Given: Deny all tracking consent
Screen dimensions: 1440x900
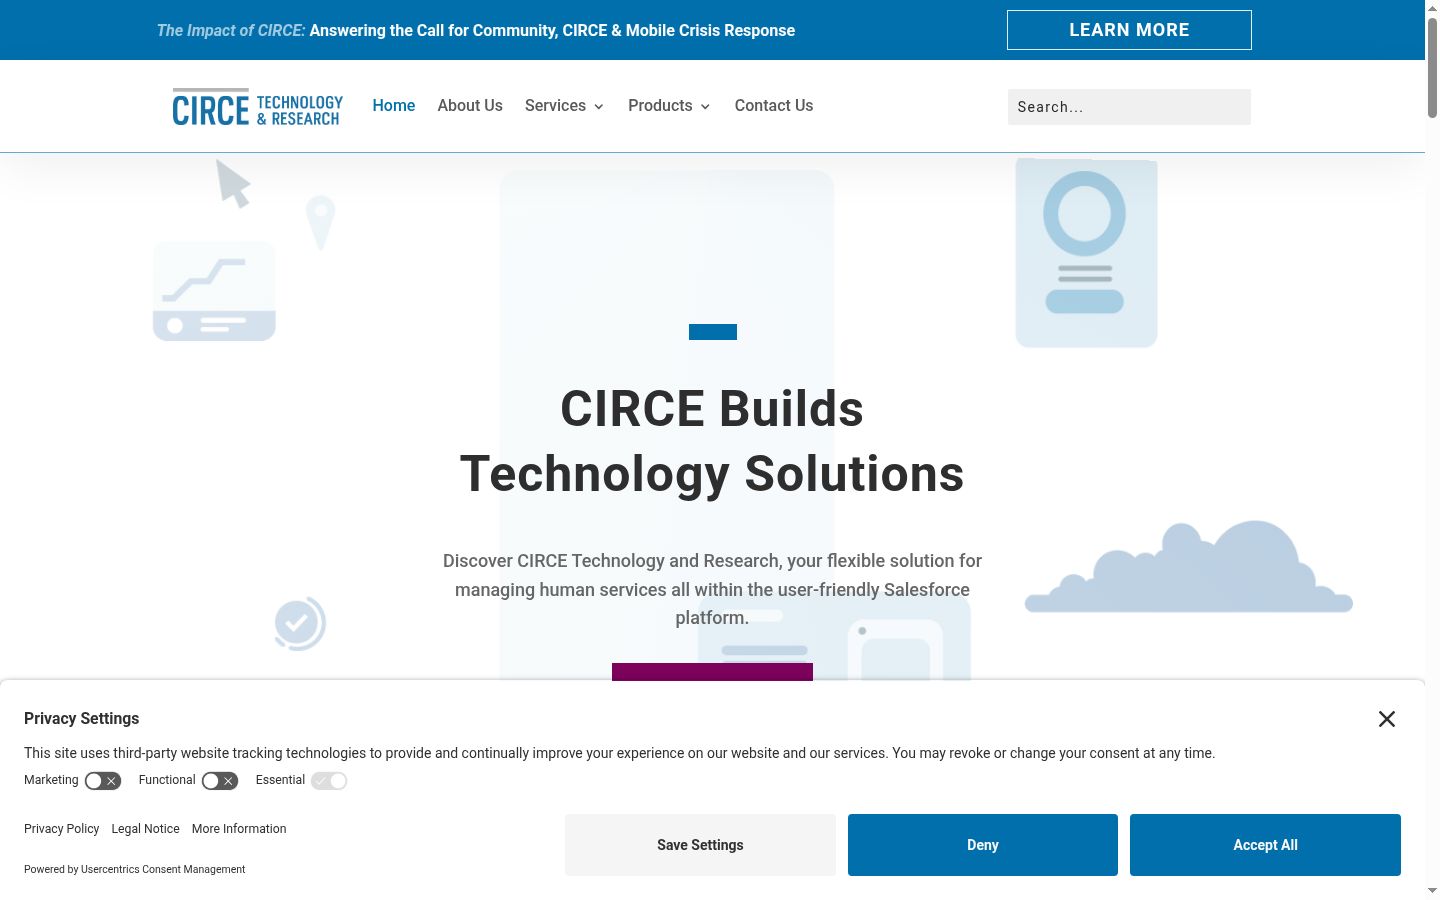Looking at the screenshot, I should pos(983,845).
